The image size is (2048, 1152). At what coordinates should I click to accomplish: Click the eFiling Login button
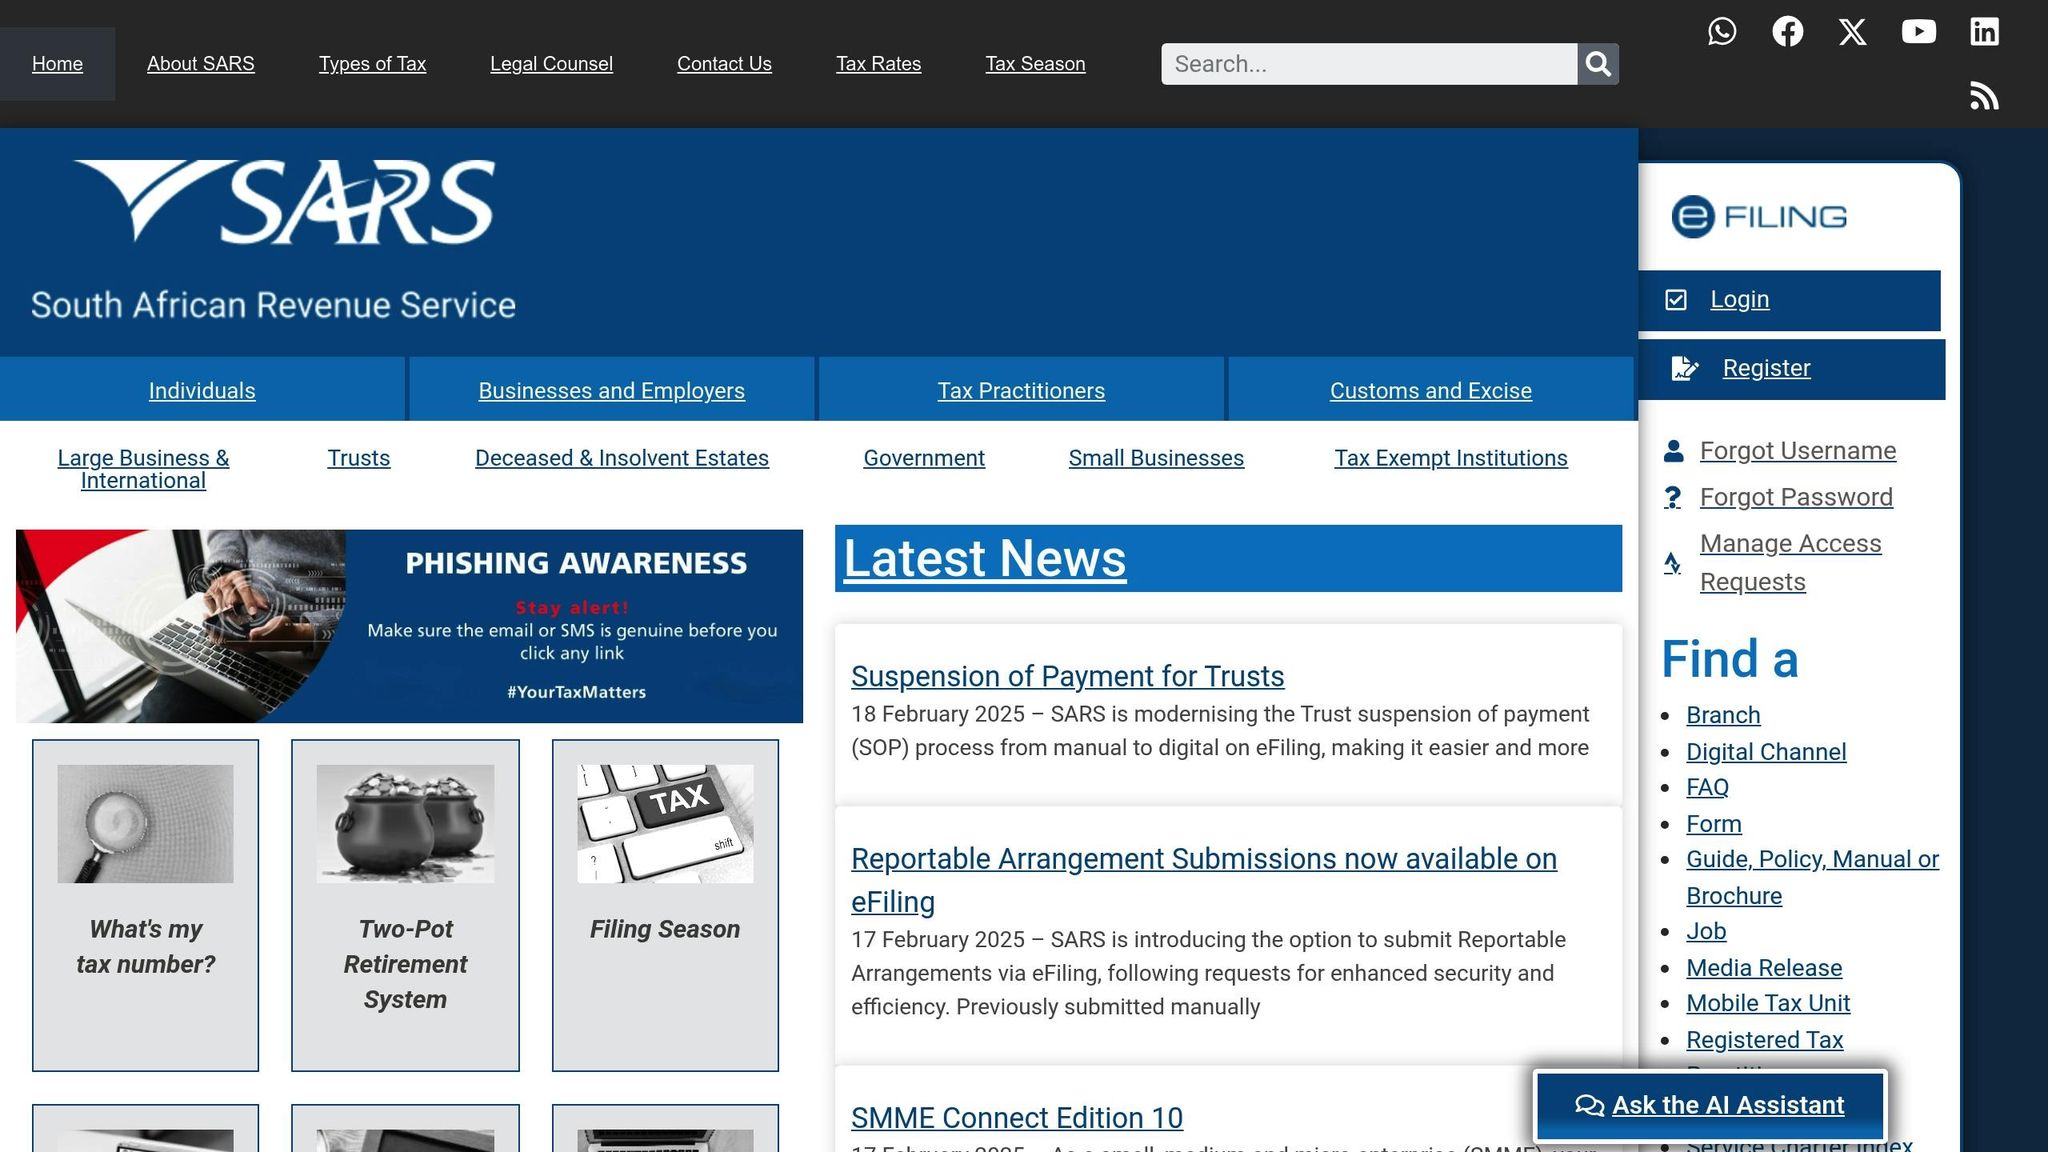coord(1789,300)
